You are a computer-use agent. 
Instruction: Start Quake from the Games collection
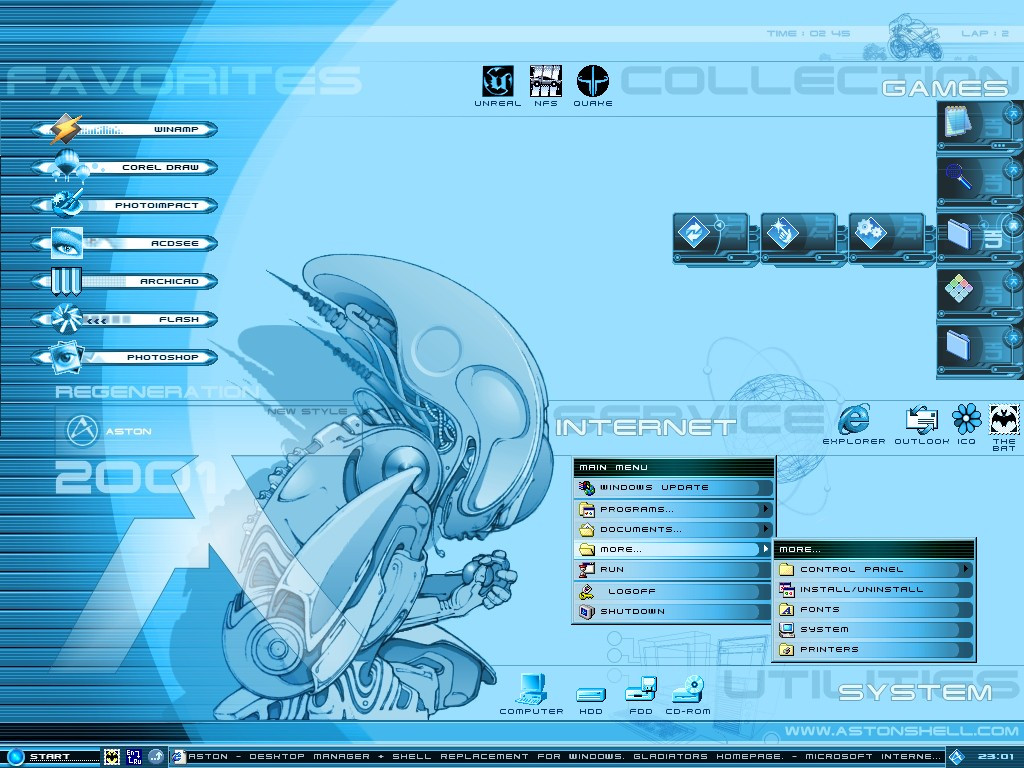pyautogui.click(x=593, y=86)
